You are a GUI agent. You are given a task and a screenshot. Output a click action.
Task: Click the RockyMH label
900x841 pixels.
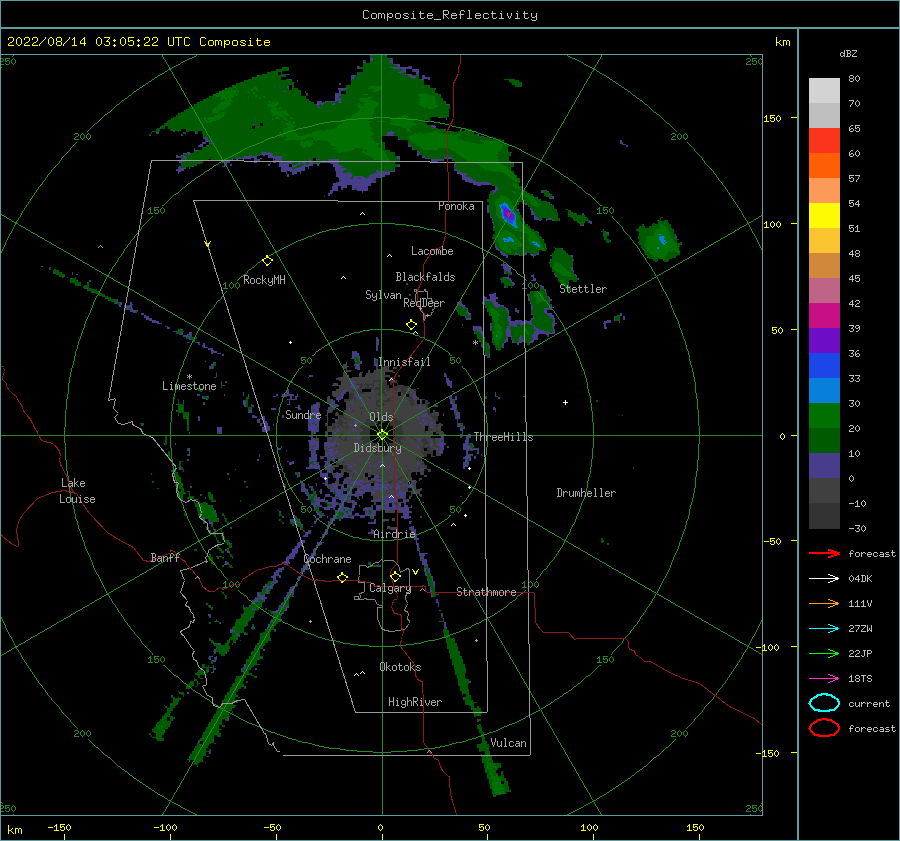coord(264,280)
